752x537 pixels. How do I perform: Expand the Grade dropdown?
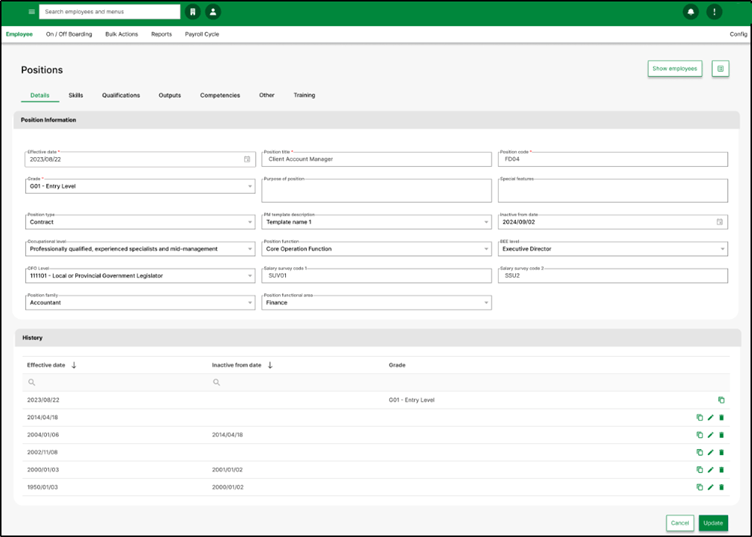point(140,187)
